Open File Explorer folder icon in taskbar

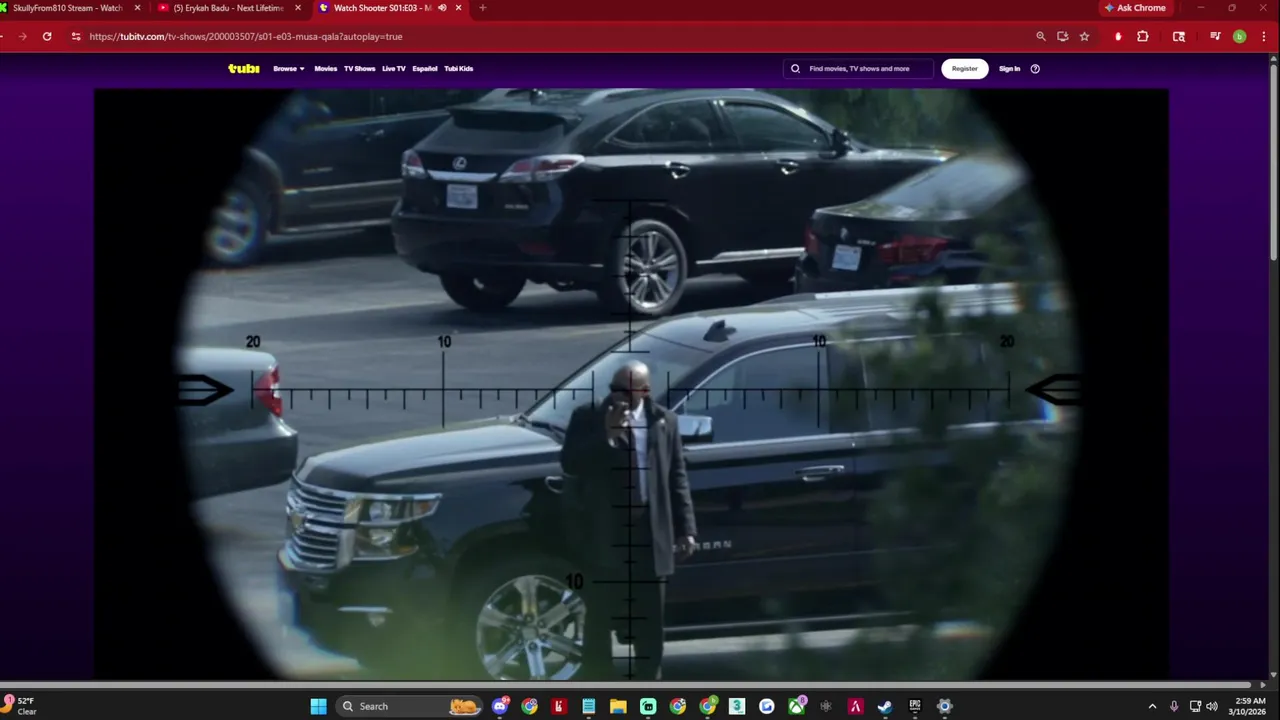(618, 706)
